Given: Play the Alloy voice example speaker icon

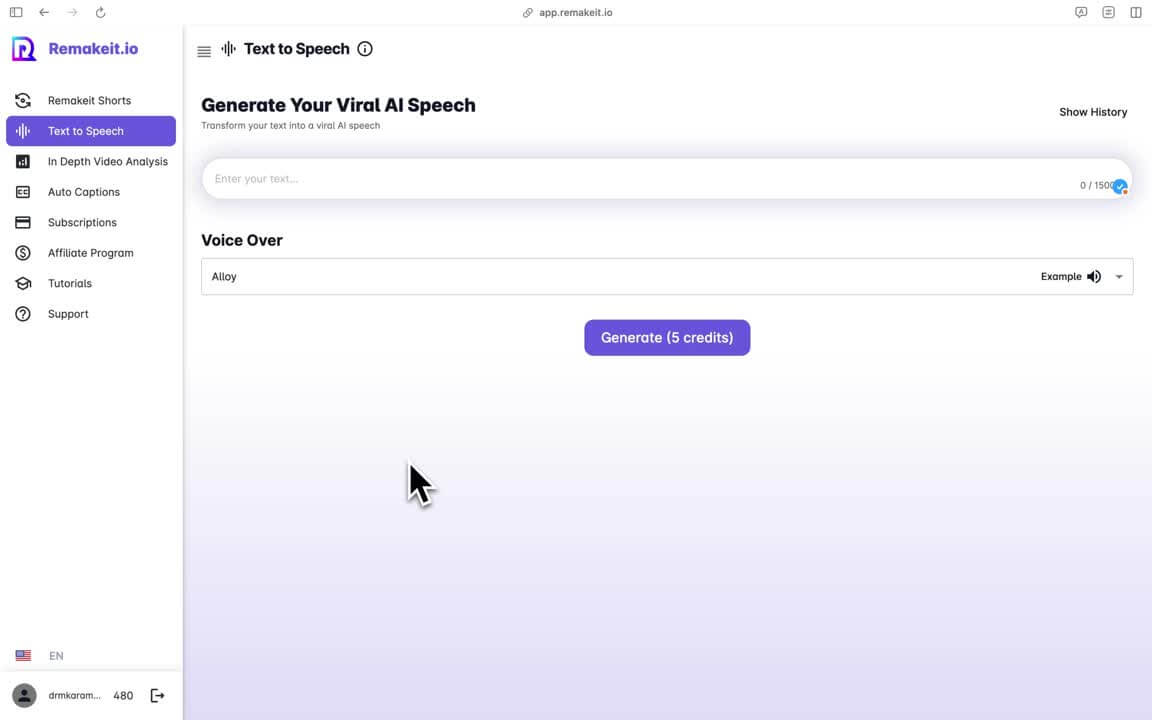Looking at the screenshot, I should (x=1094, y=277).
